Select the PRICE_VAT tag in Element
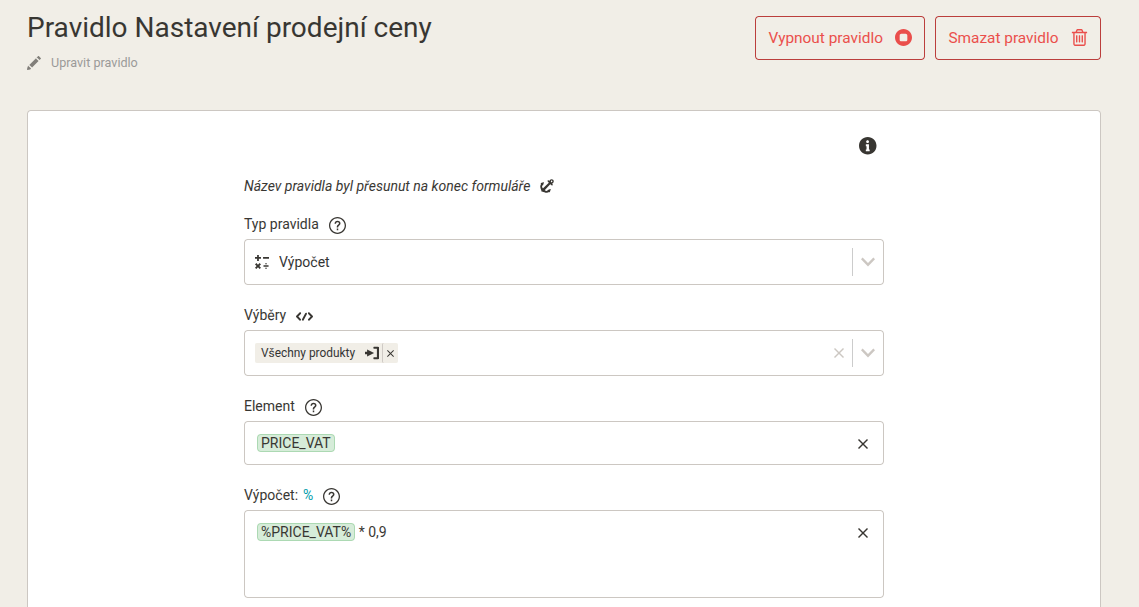Image resolution: width=1139 pixels, height=607 pixels. tap(296, 443)
